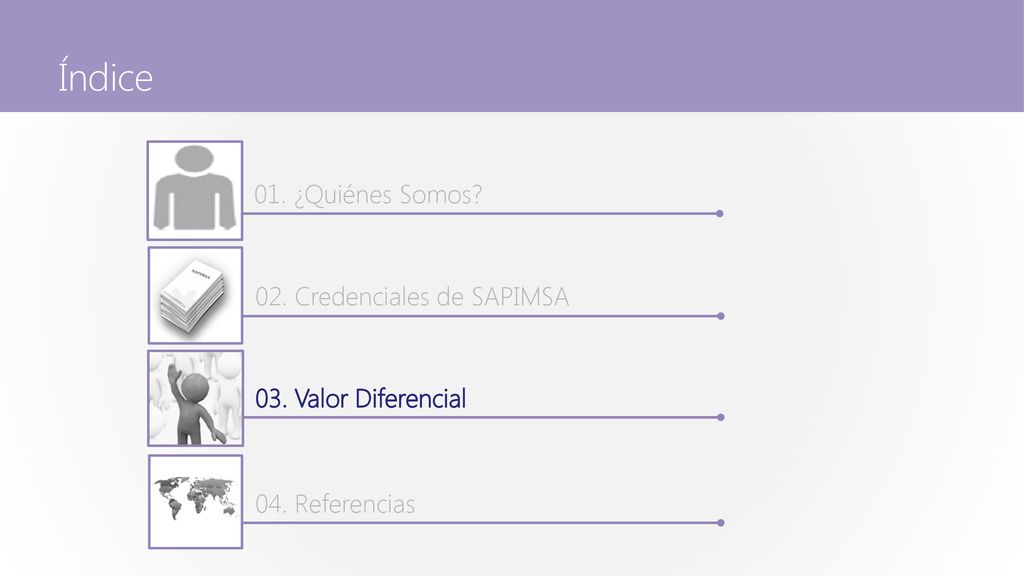
Task: Click the purple header banner
Action: coord(512,56)
